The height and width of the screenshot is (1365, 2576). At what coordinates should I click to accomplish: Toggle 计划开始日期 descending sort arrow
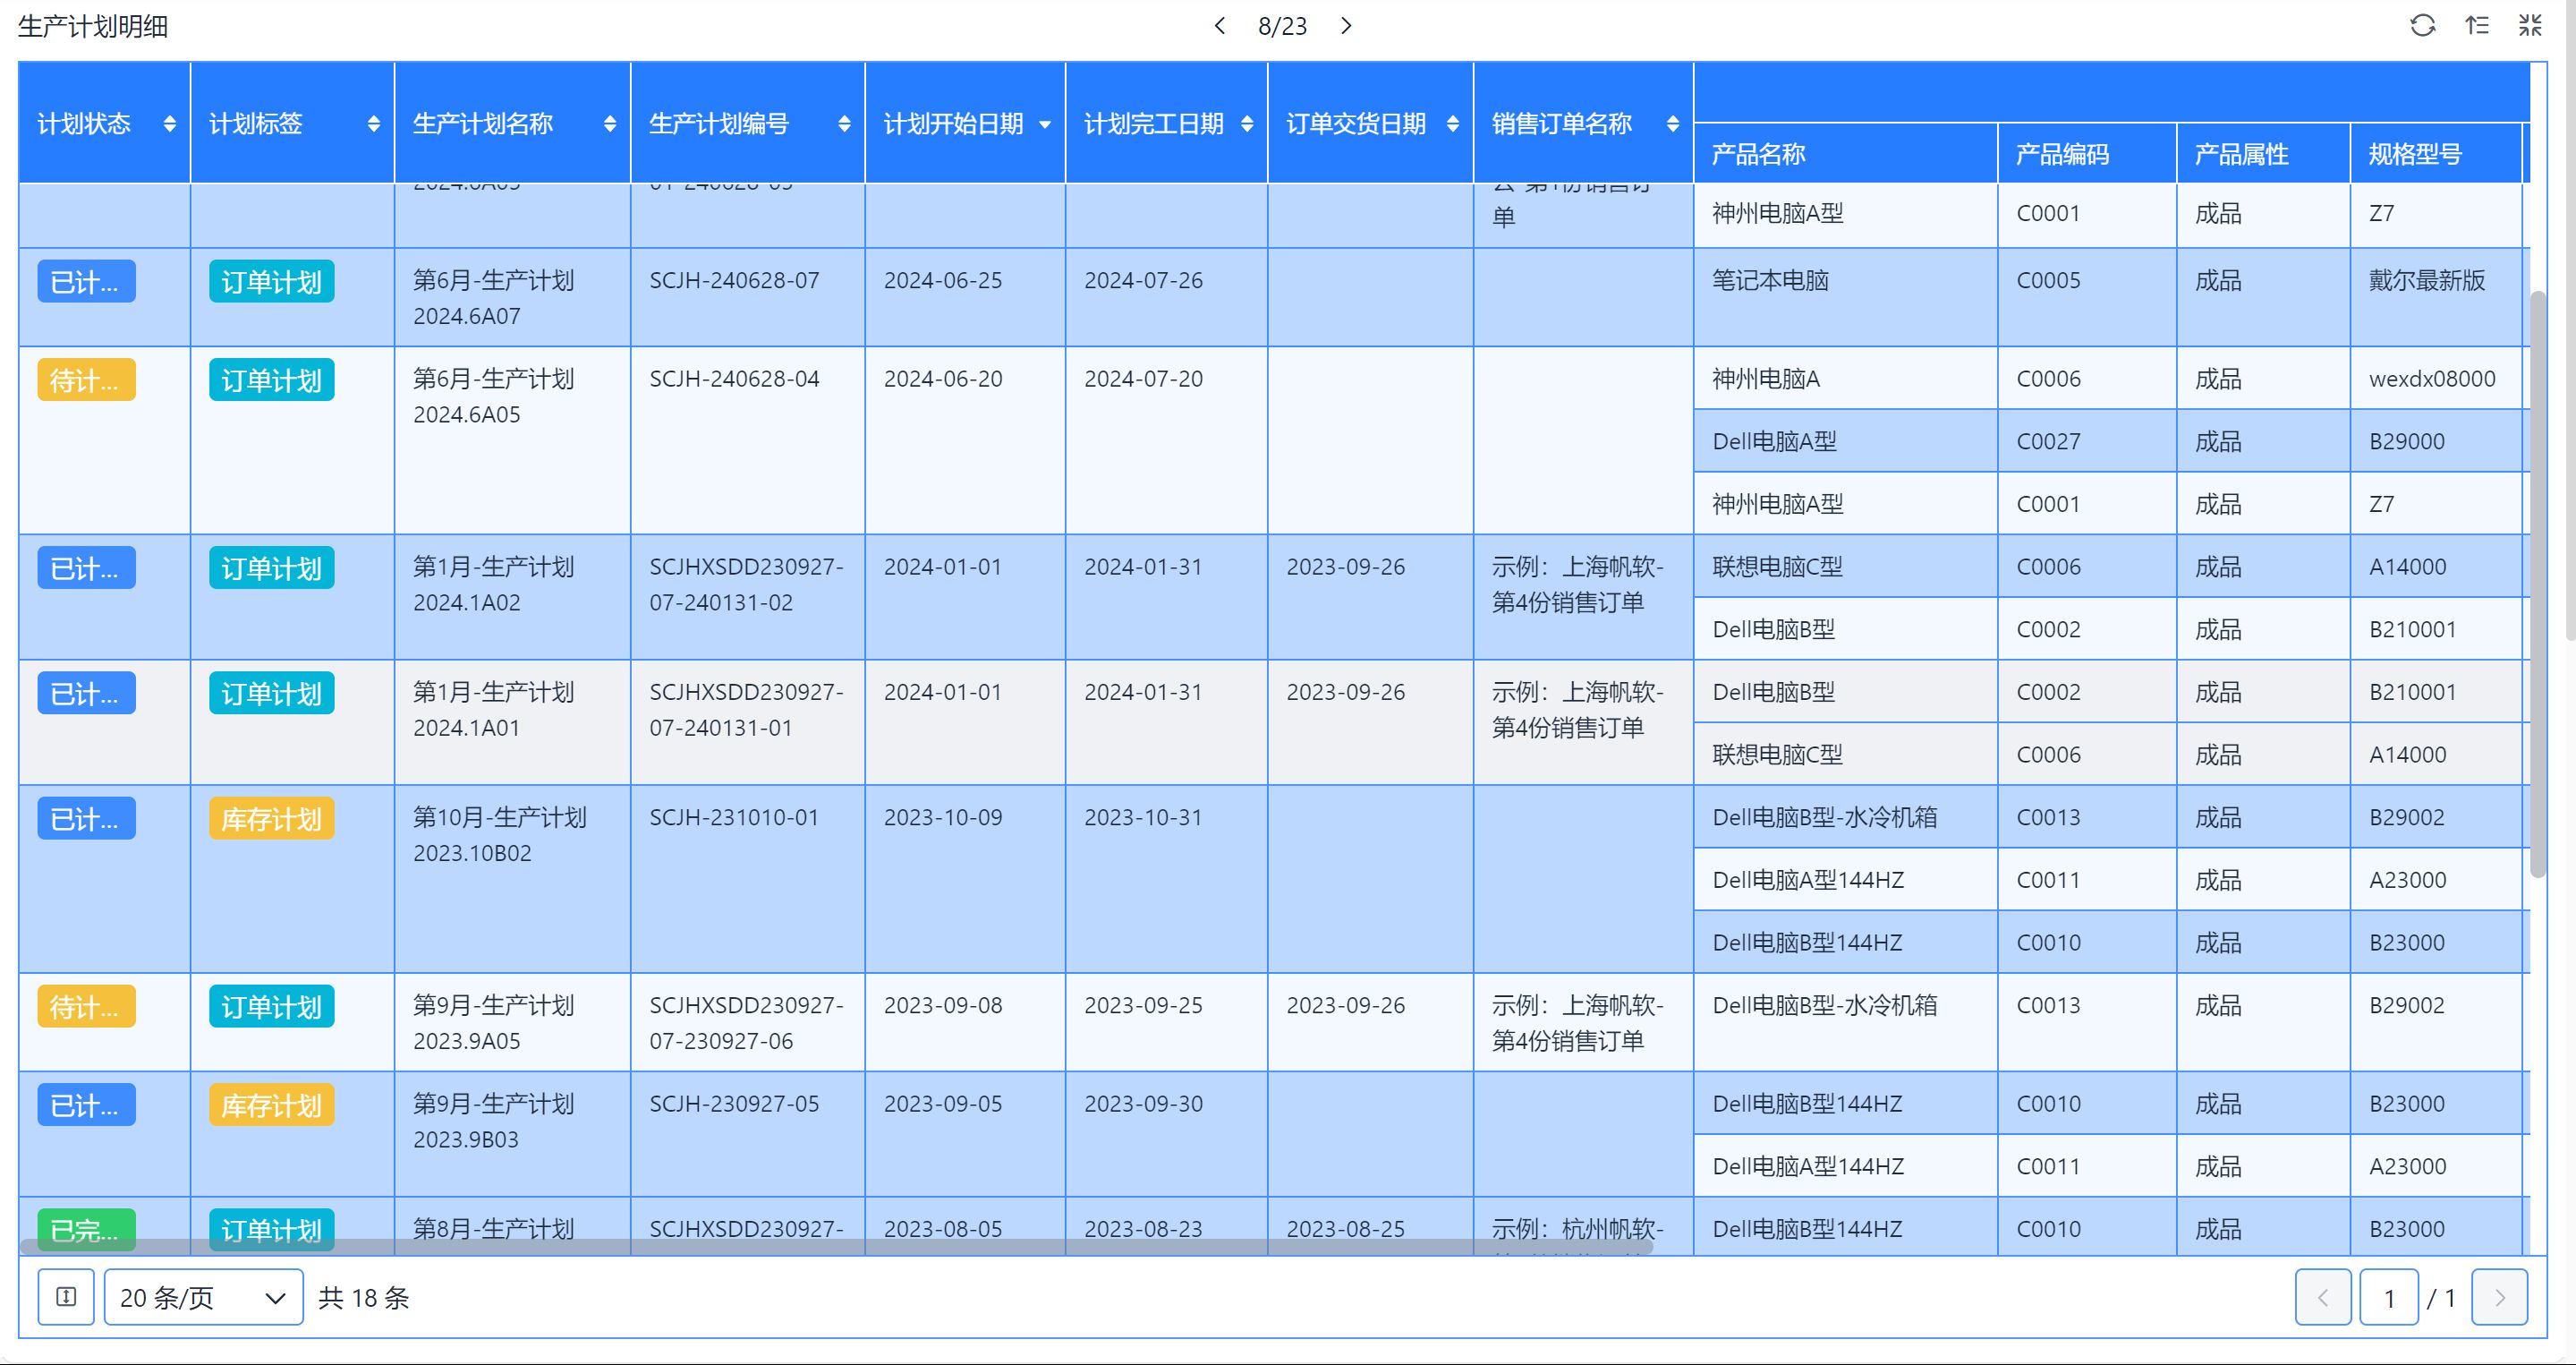[1045, 125]
